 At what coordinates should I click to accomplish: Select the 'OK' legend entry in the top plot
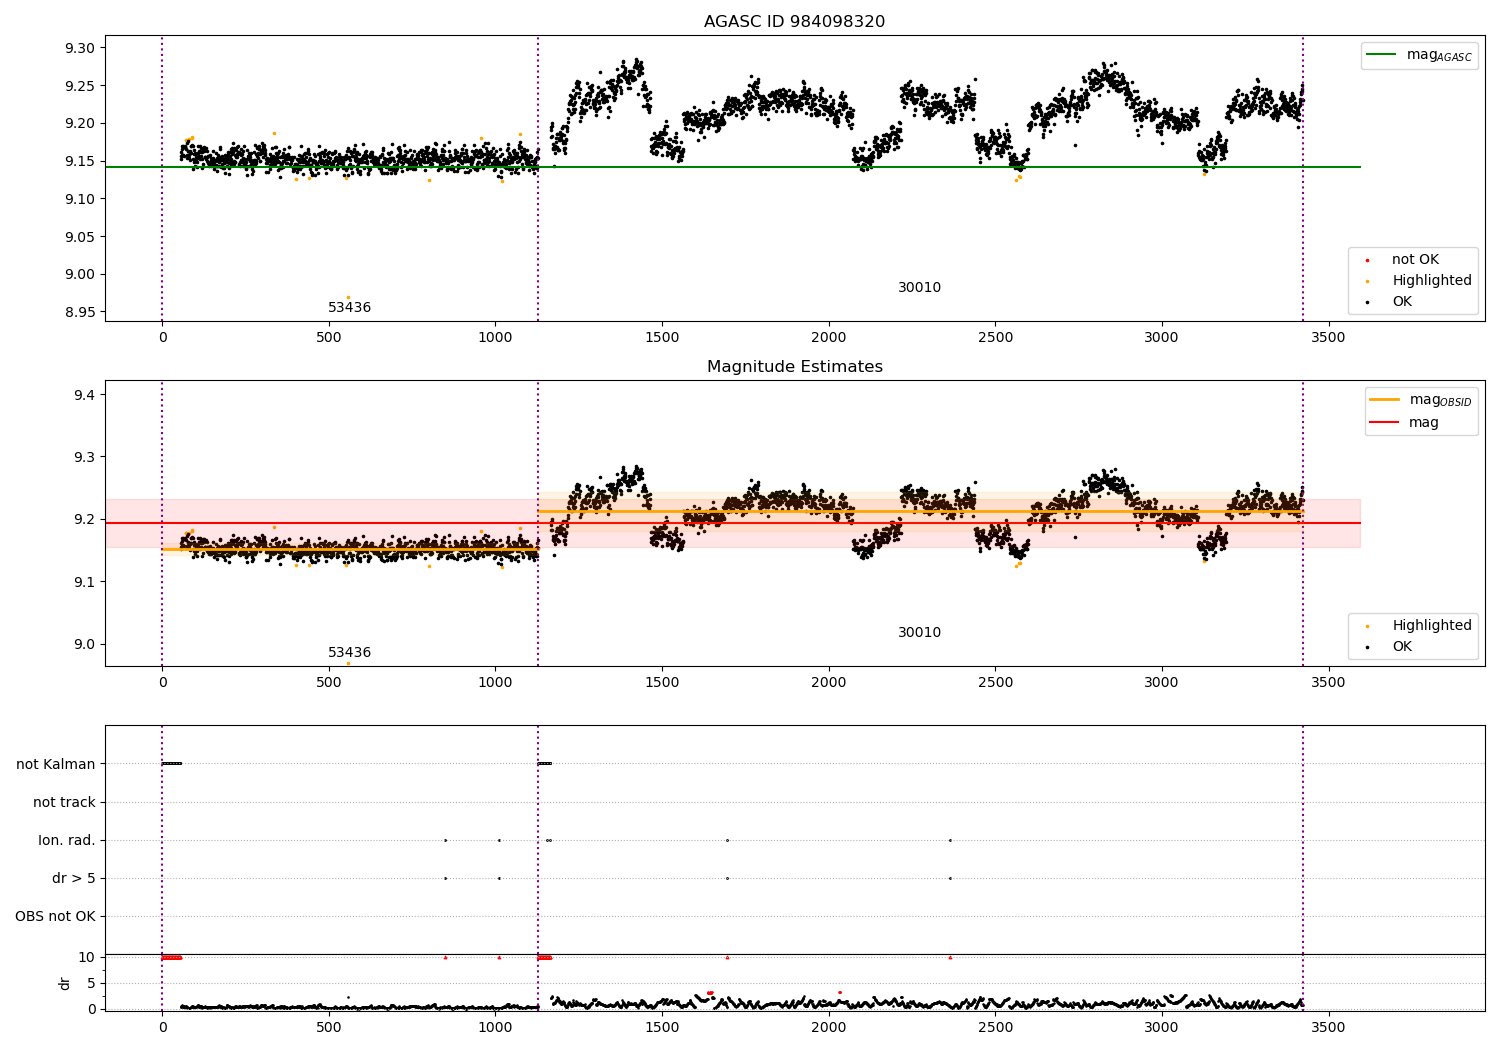tap(1402, 301)
